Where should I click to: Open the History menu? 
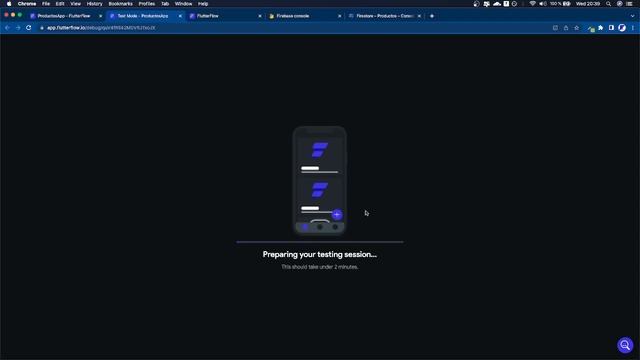[94, 4]
